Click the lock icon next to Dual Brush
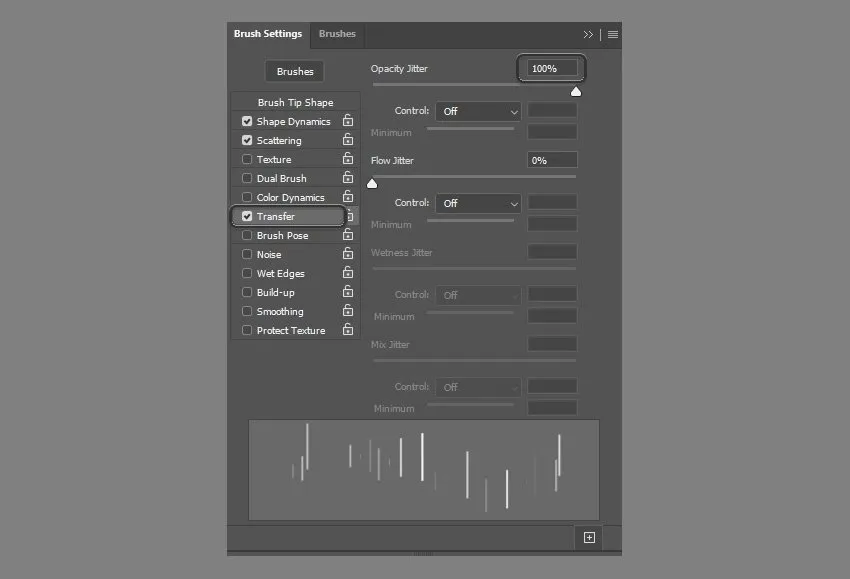850x579 pixels. coord(348,178)
